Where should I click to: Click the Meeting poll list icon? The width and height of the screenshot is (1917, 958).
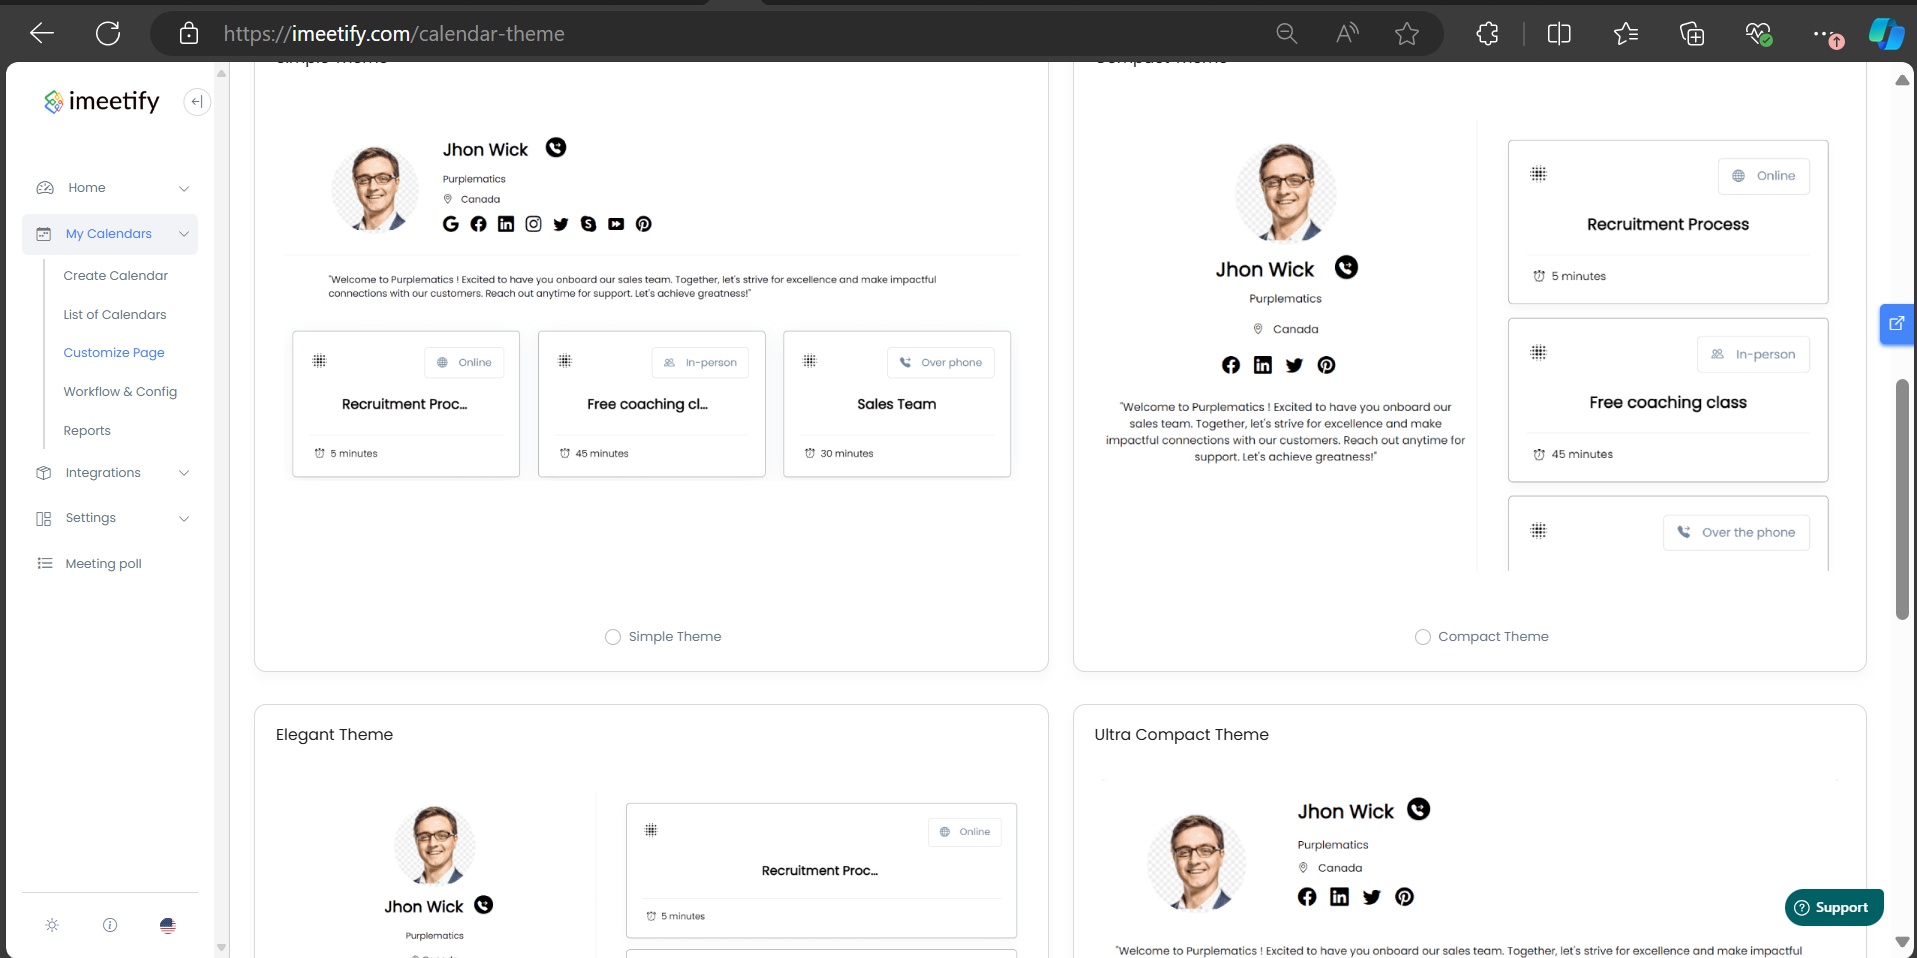44,564
